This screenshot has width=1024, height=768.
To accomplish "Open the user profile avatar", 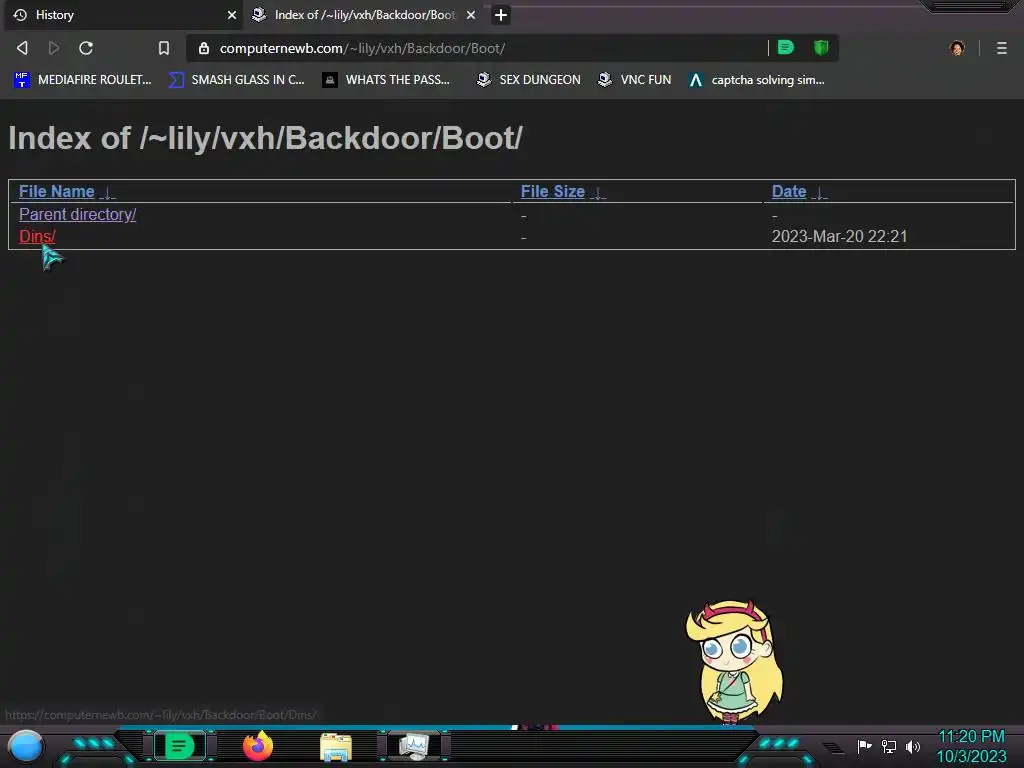I will (x=957, y=48).
